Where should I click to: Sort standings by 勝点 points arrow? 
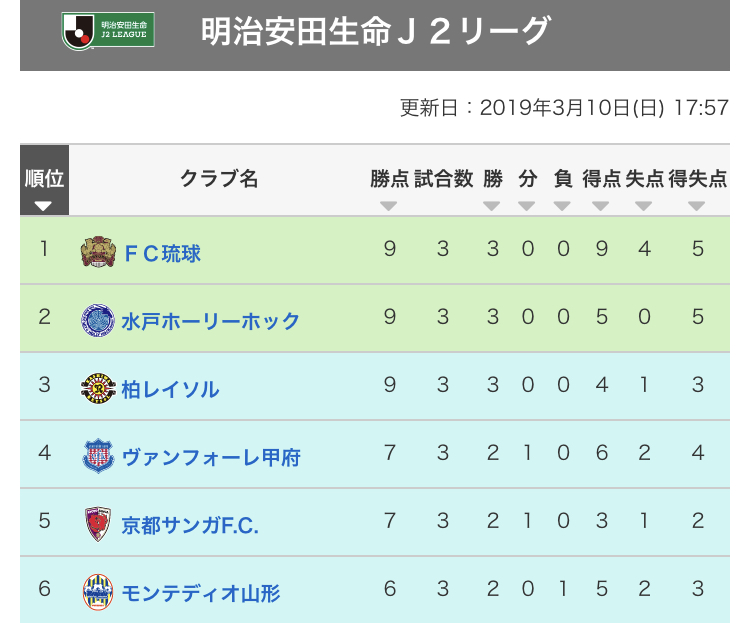(x=389, y=206)
